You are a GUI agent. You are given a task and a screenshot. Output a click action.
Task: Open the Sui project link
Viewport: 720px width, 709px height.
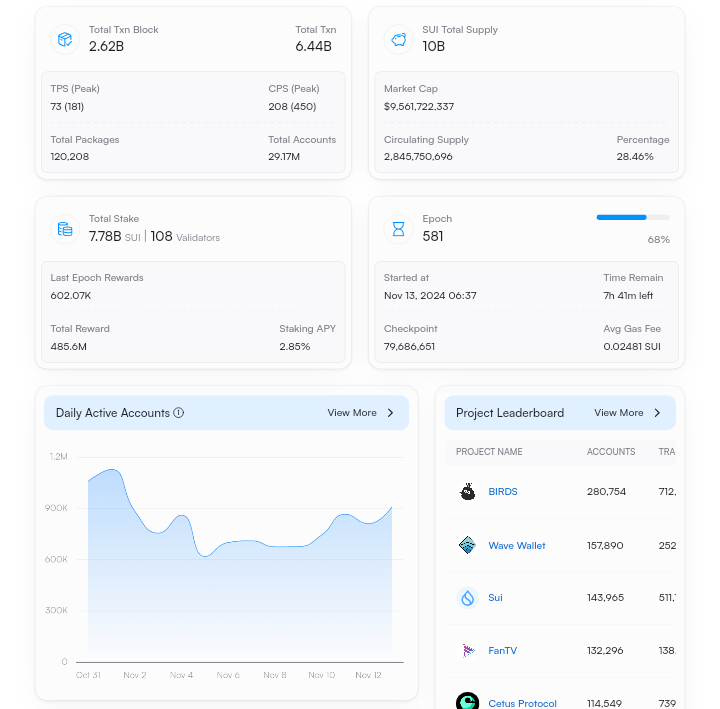[x=495, y=597]
